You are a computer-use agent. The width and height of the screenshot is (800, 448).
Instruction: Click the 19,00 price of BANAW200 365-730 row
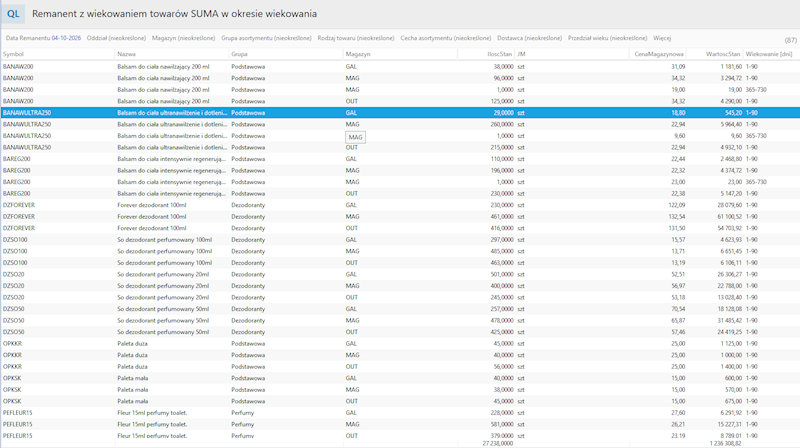click(678, 90)
